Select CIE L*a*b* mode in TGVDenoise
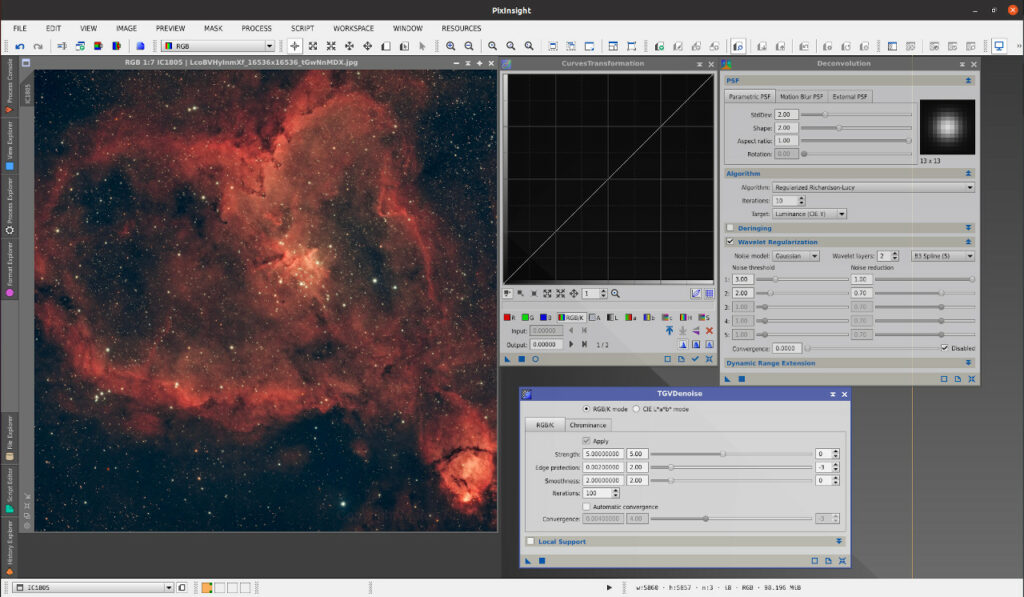 point(635,408)
